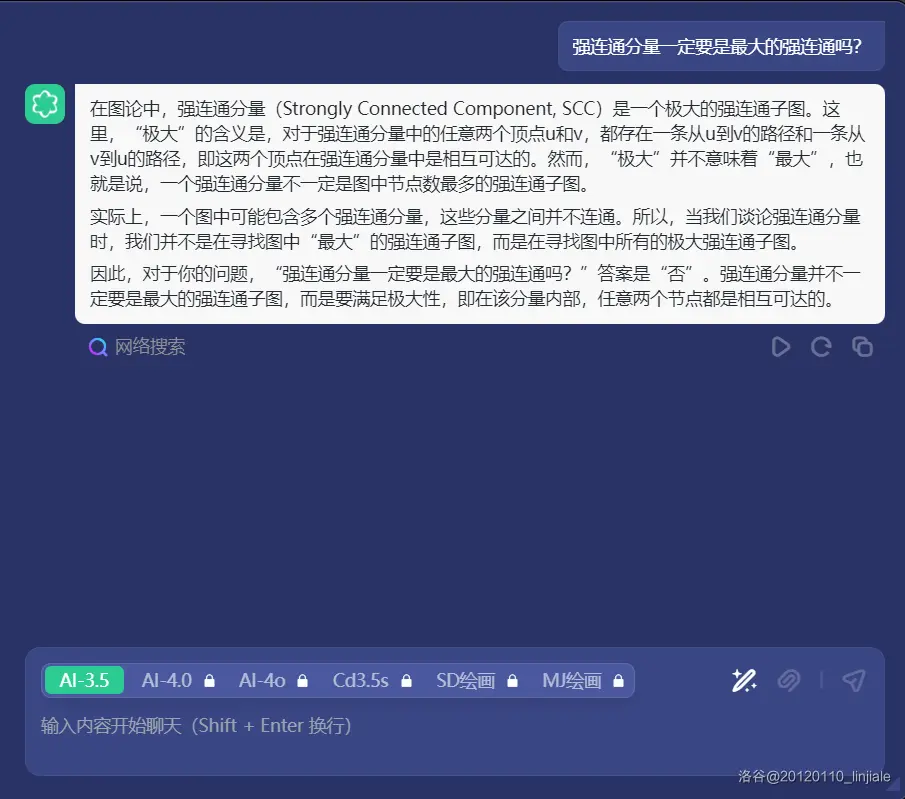Open the SD绘画 drawing mode
Screen dimensions: 905x799
pos(476,681)
